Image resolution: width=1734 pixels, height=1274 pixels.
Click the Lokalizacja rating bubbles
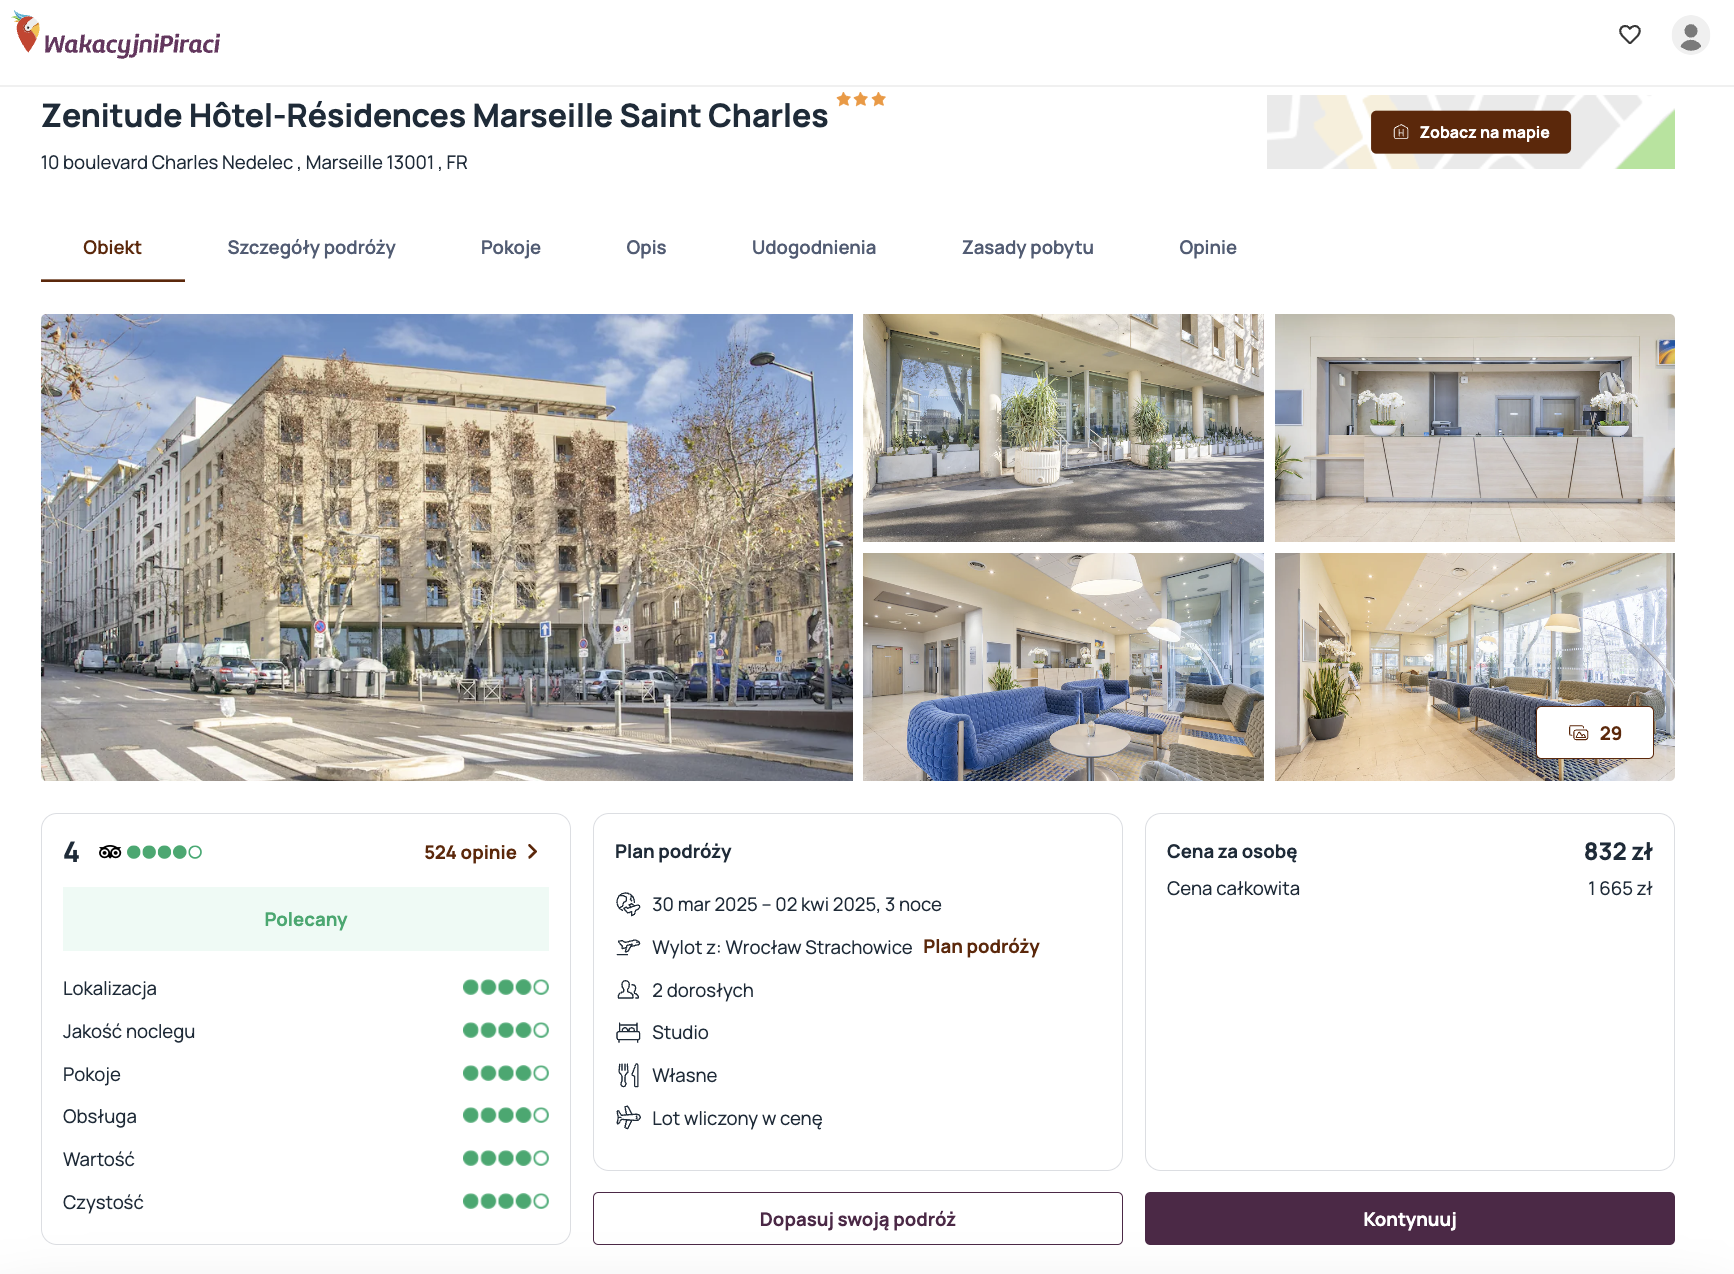(x=506, y=988)
